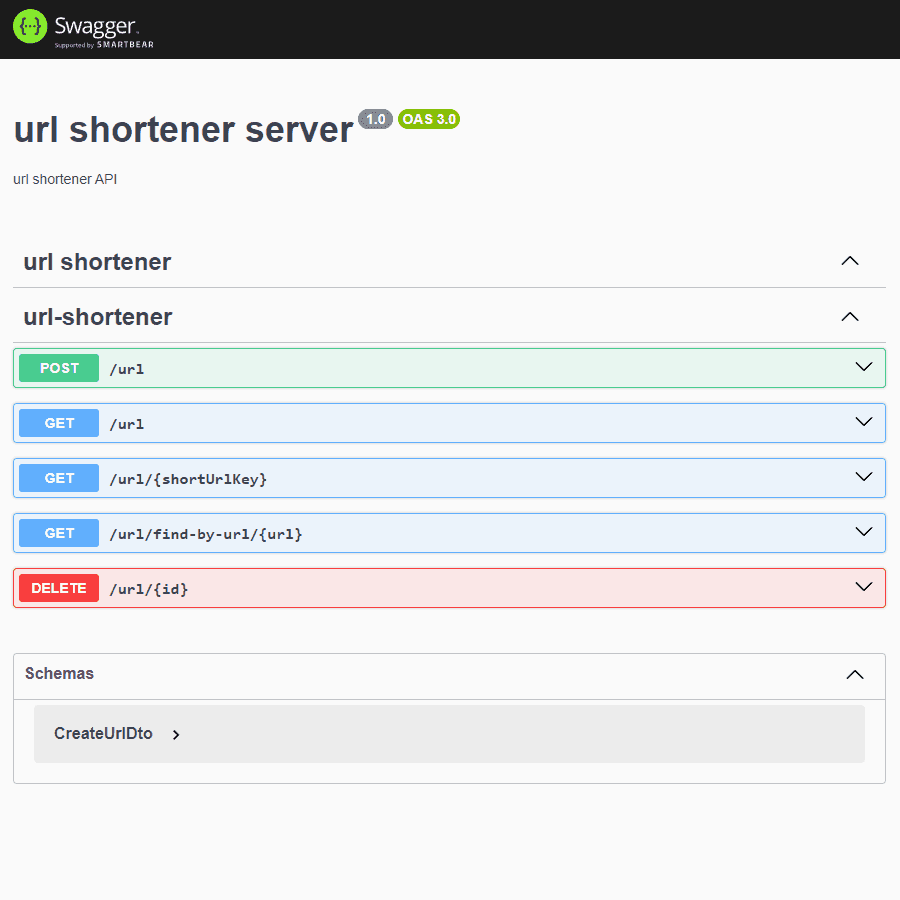Click the OAS 3.0 badge

pyautogui.click(x=429, y=119)
